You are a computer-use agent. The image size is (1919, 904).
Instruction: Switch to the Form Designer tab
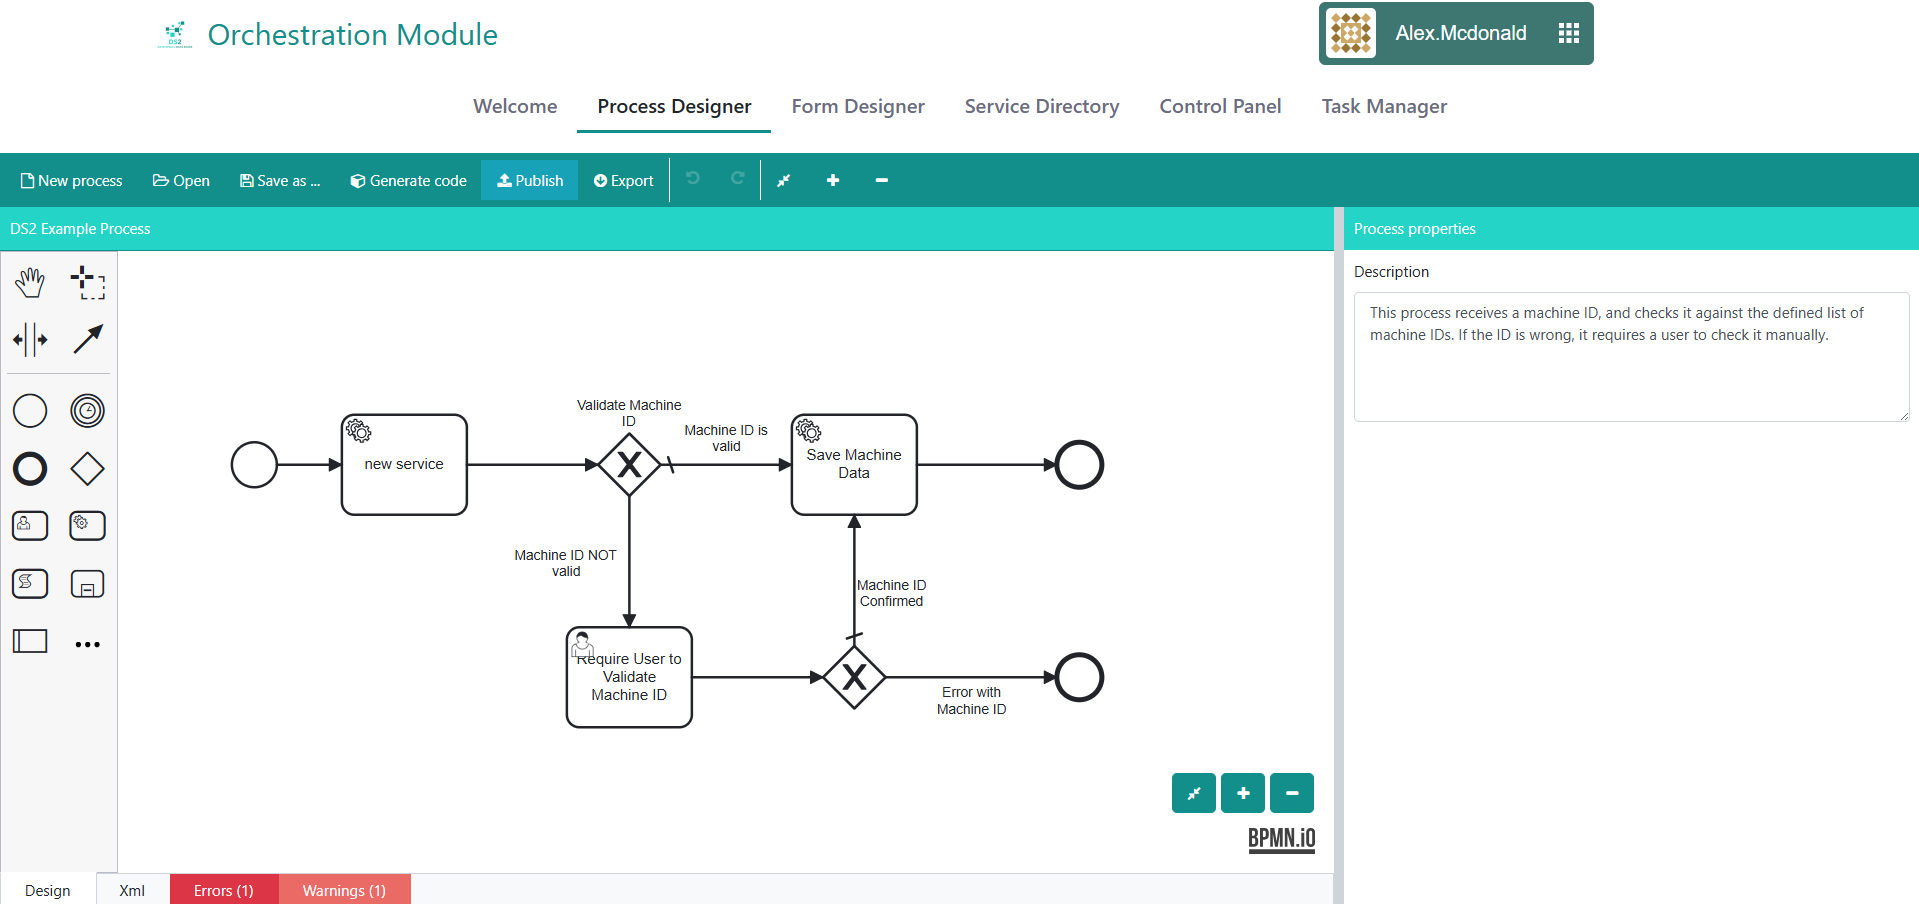[x=857, y=107]
